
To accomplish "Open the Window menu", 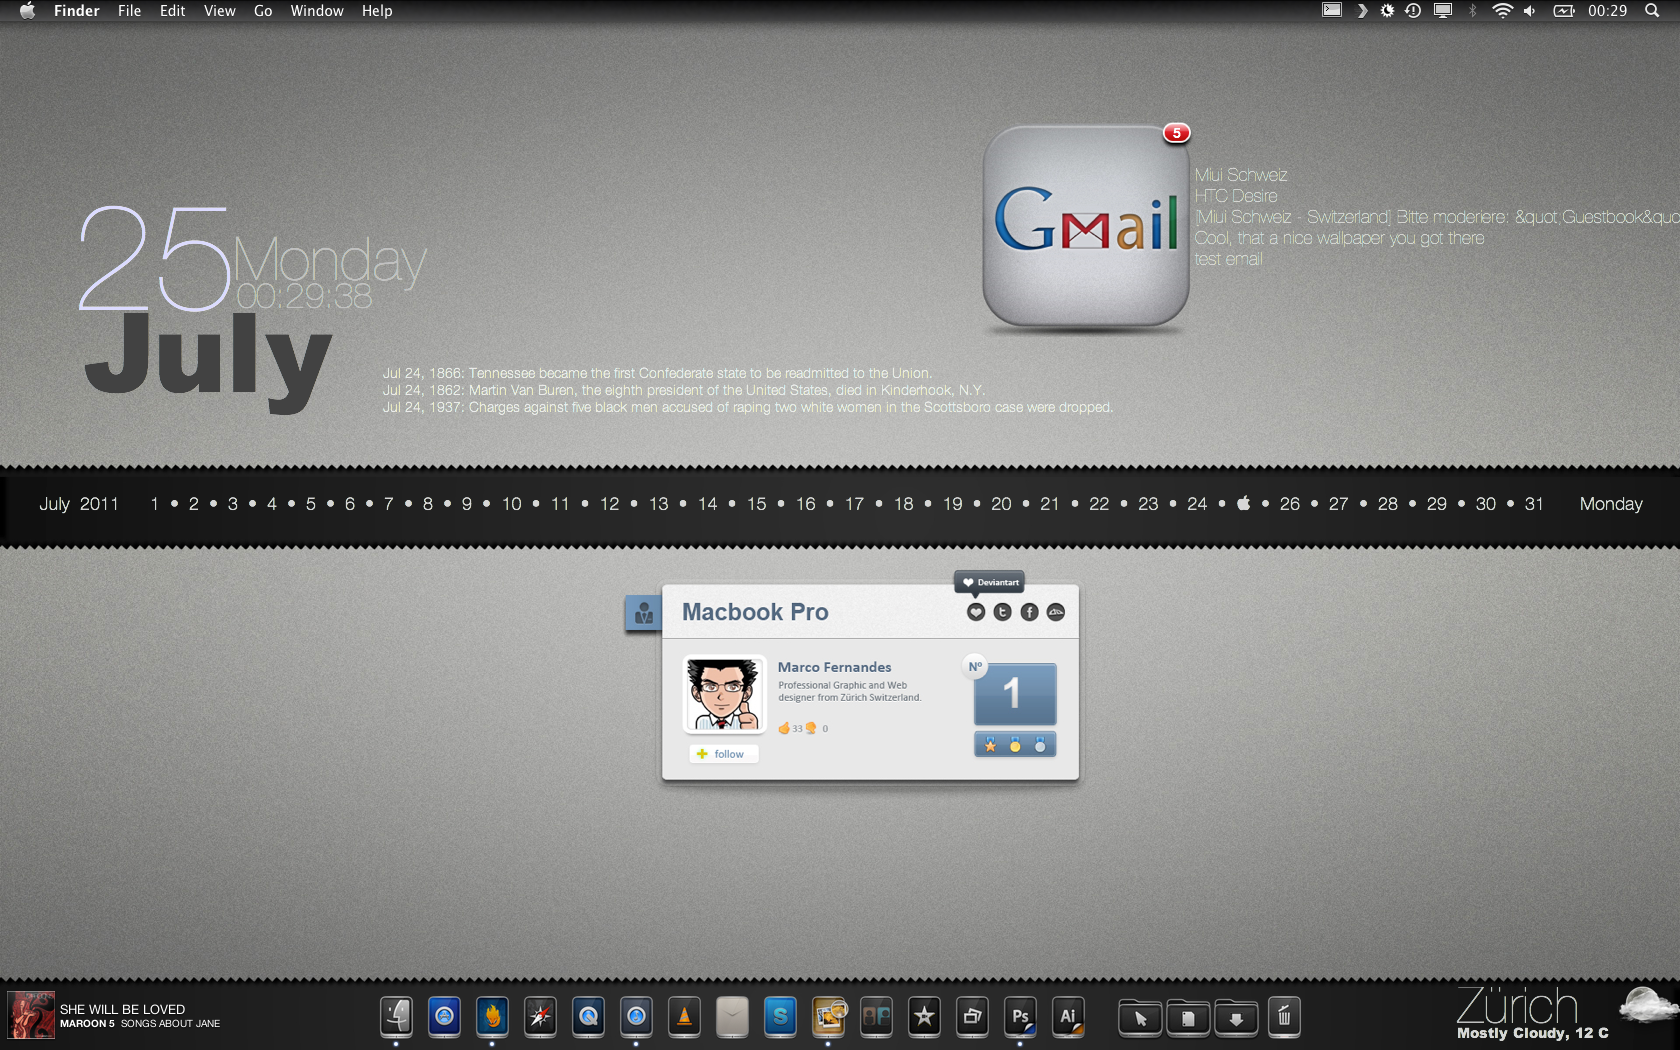I will (317, 11).
